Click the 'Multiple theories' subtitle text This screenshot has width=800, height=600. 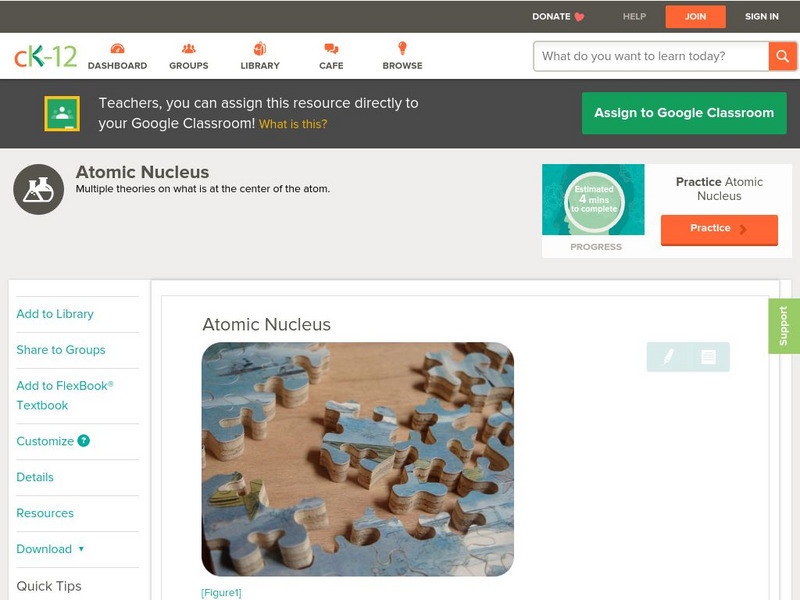[x=203, y=189]
